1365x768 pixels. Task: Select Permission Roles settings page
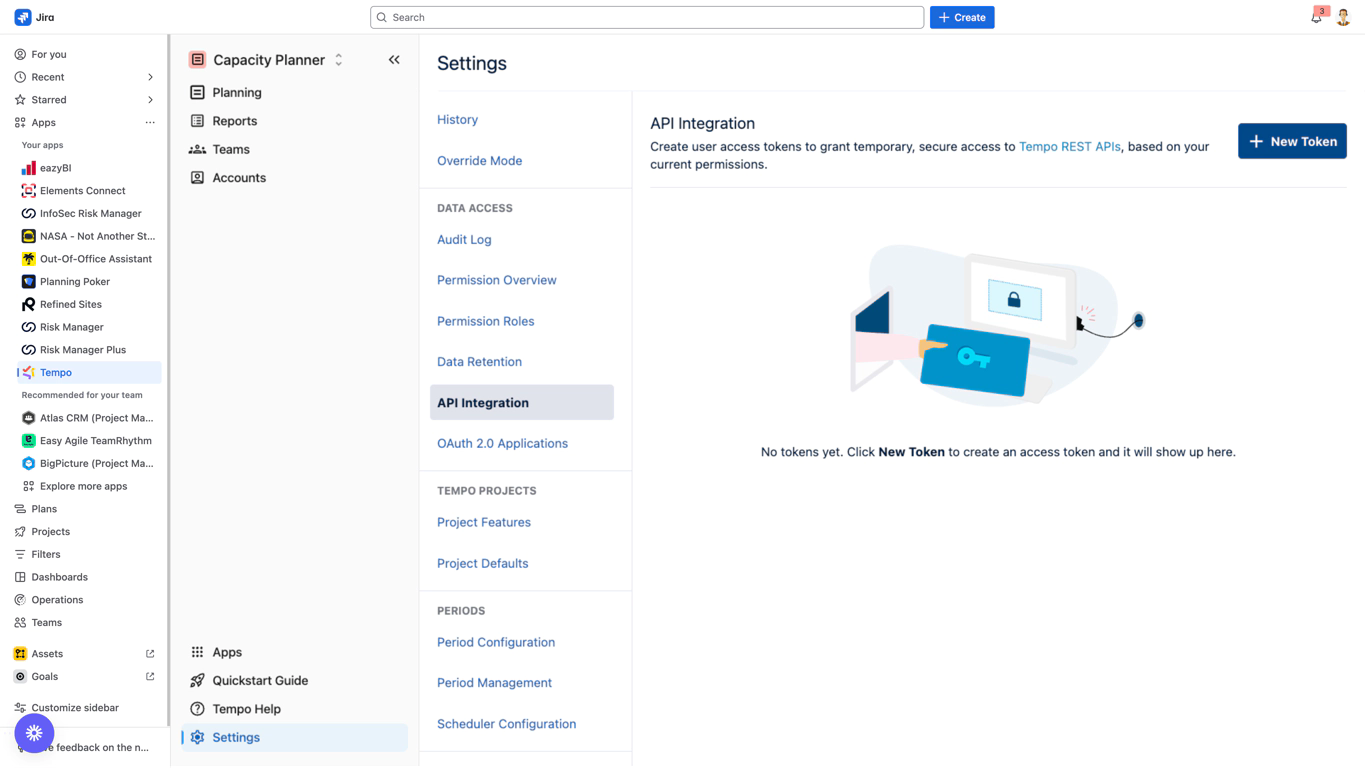[485, 321]
